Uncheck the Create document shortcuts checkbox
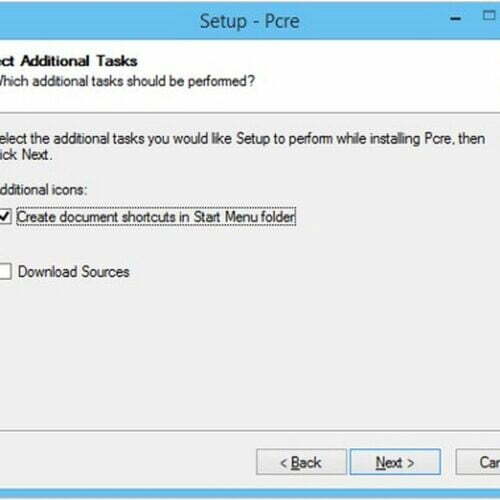This screenshot has height=500, width=500. pos(5,217)
